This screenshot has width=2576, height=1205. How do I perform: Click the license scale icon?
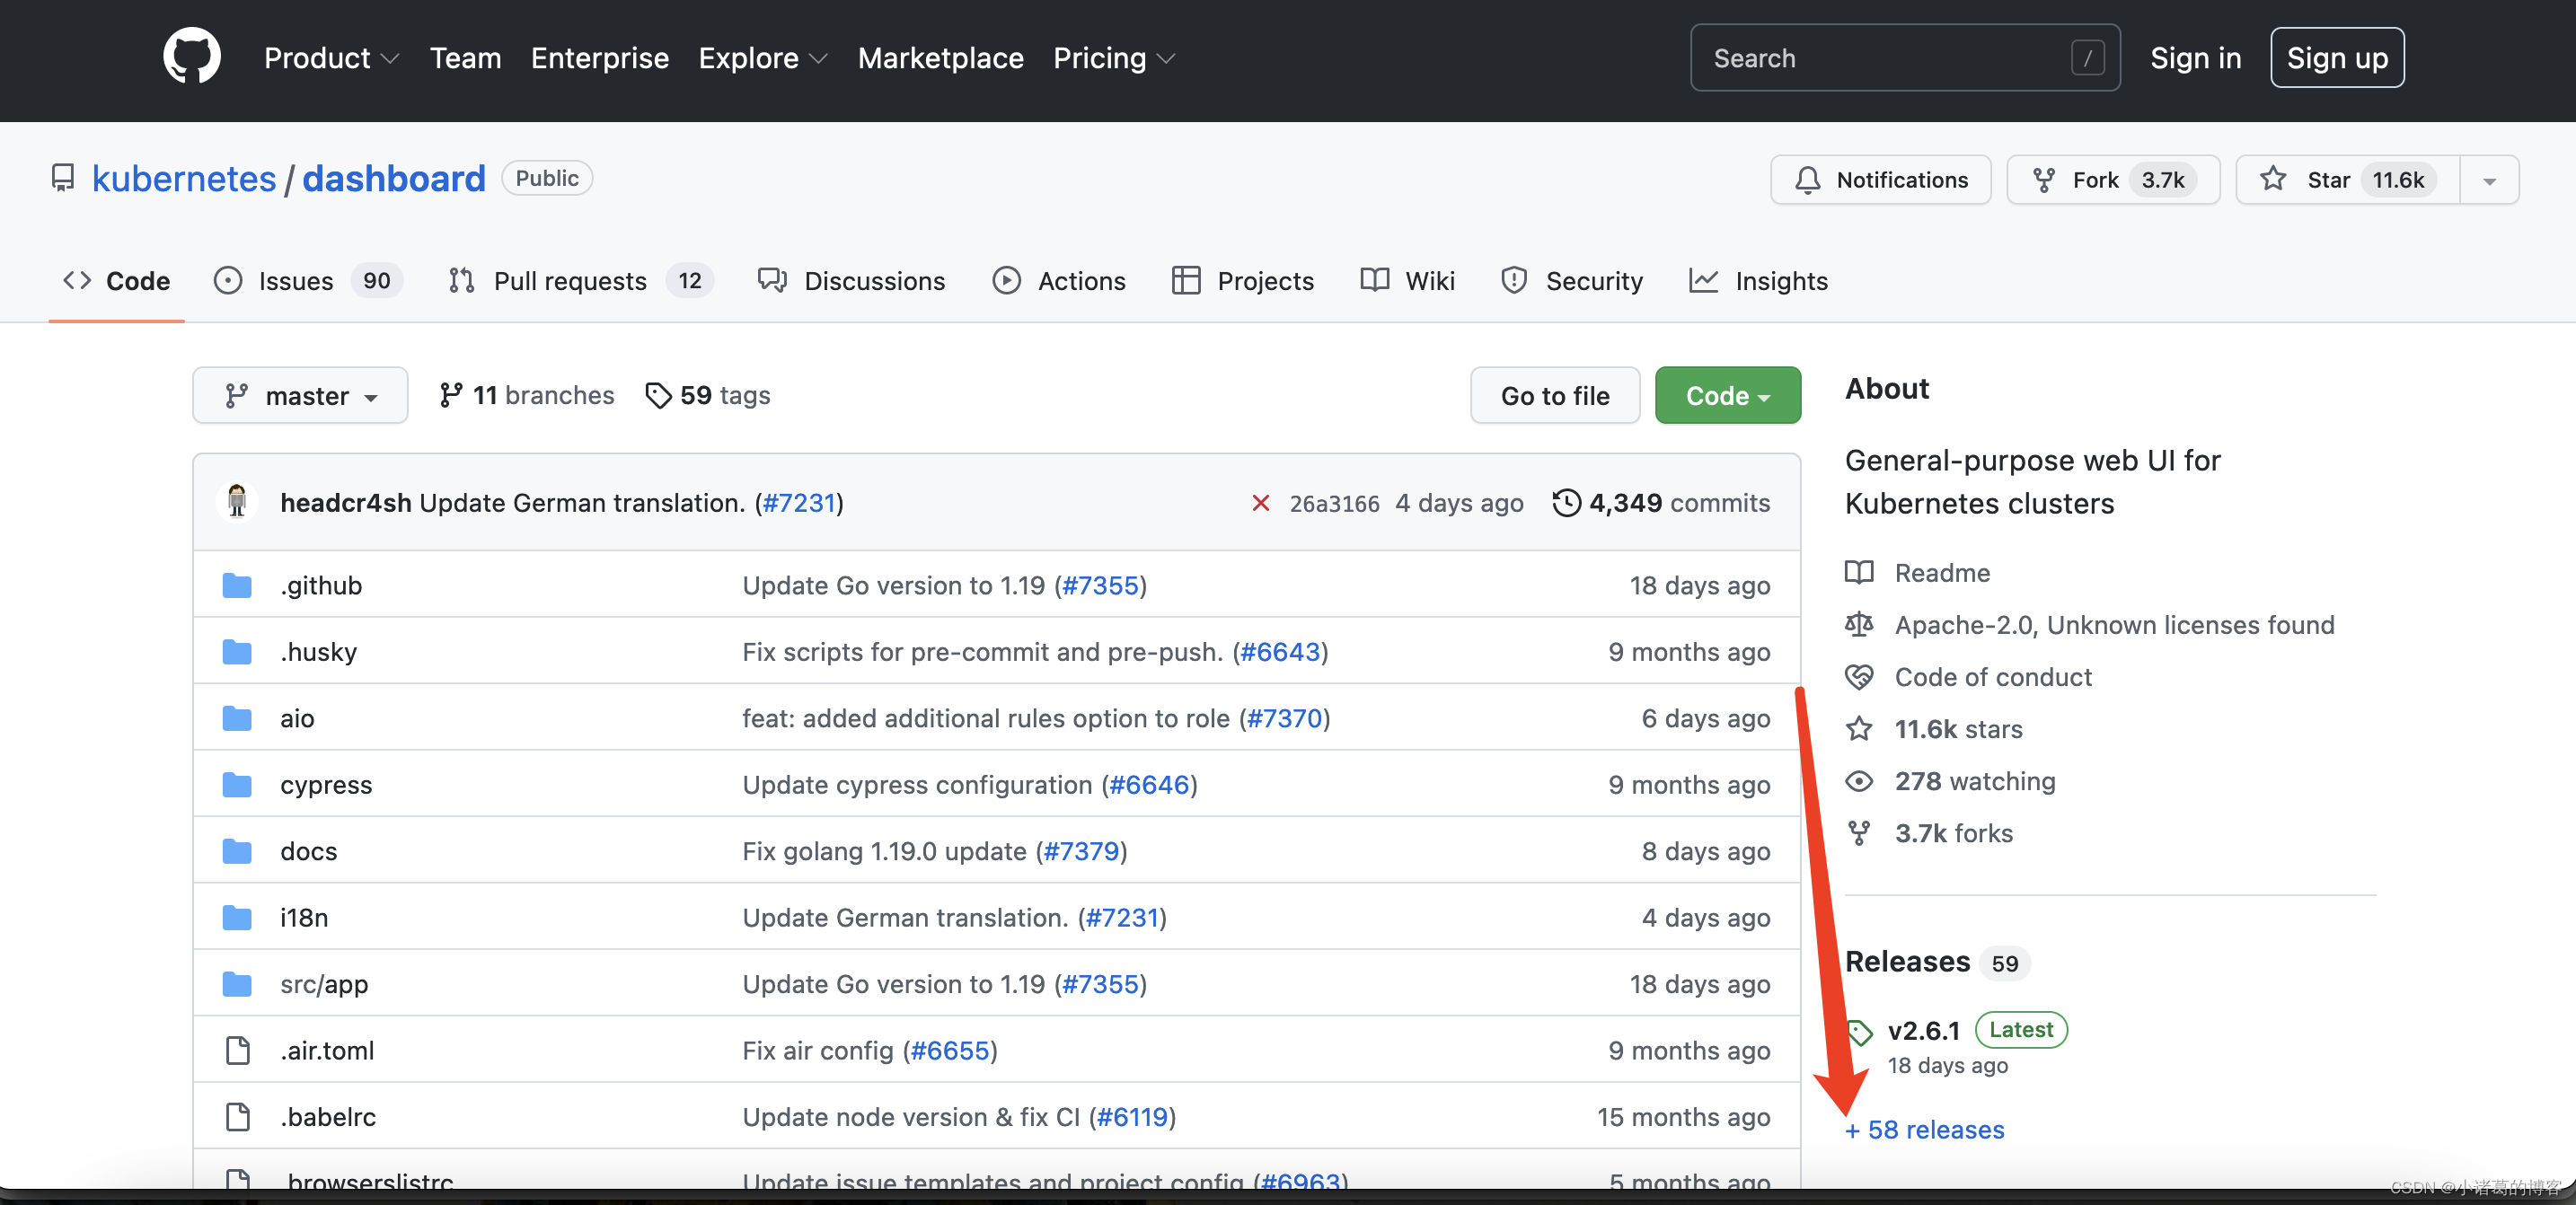point(1859,625)
